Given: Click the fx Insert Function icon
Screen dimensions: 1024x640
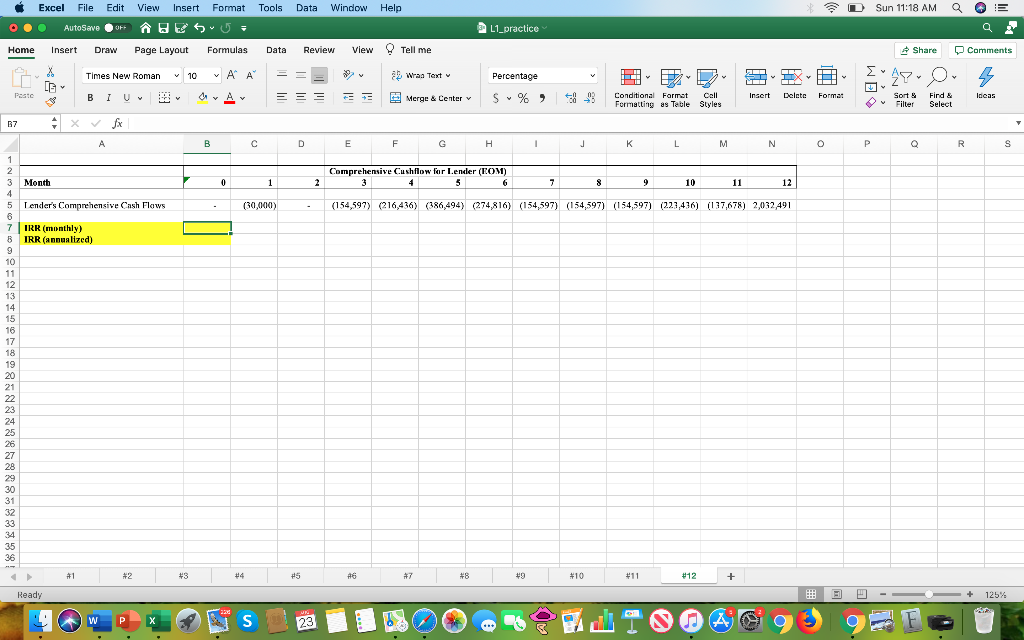Looking at the screenshot, I should point(117,123).
